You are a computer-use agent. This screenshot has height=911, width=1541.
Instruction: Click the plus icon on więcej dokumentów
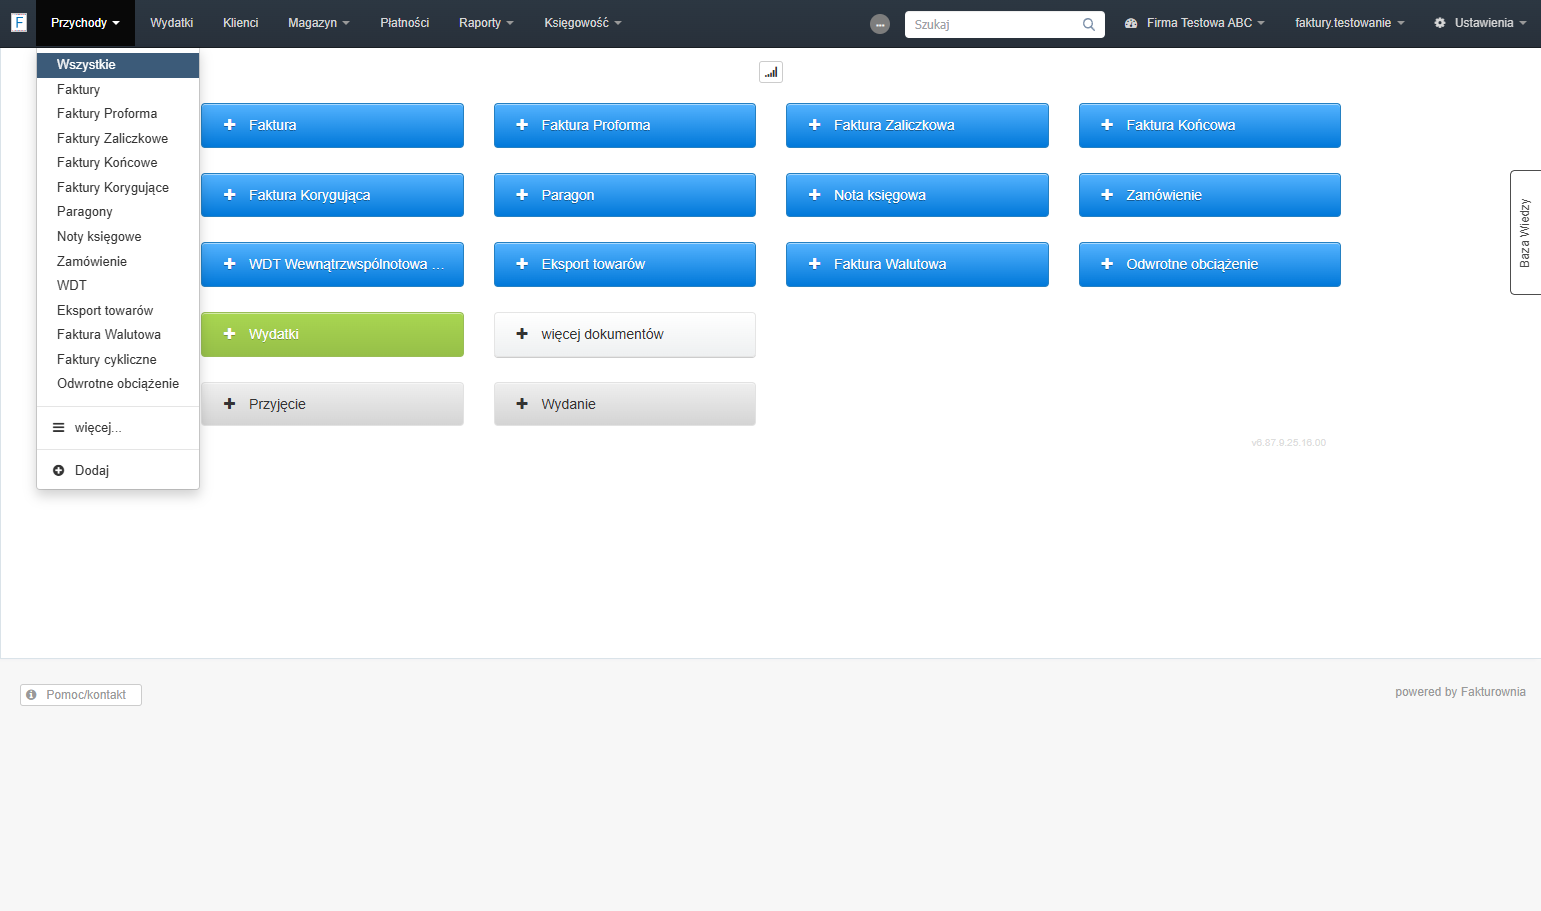(522, 334)
